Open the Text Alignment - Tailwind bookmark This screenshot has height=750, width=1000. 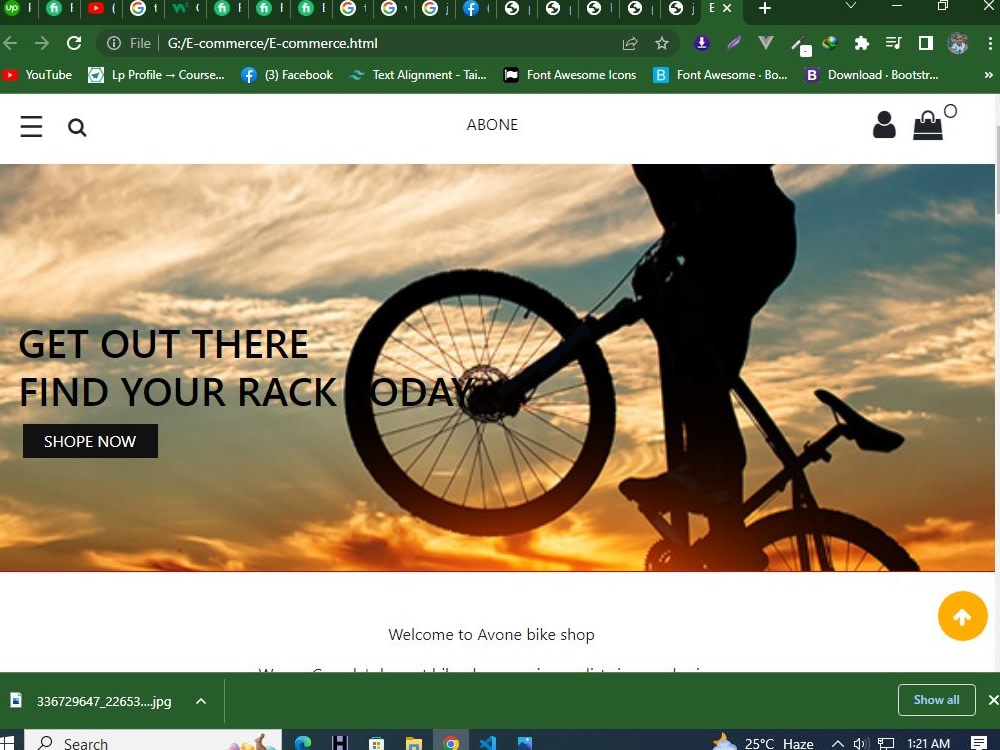click(418, 75)
